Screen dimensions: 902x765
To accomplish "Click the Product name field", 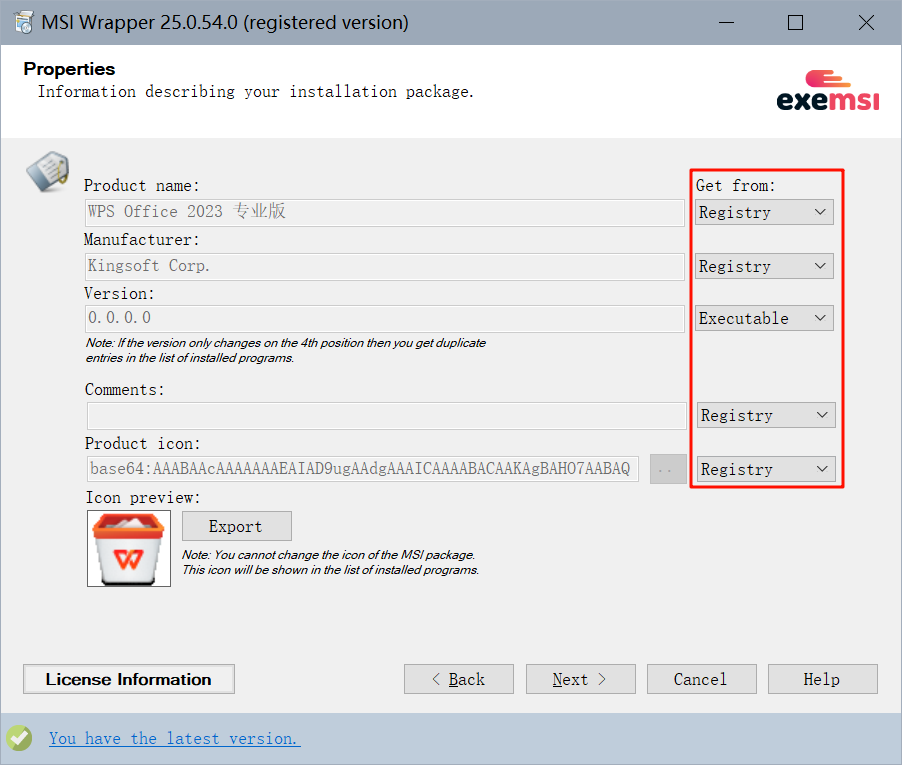I will (385, 212).
